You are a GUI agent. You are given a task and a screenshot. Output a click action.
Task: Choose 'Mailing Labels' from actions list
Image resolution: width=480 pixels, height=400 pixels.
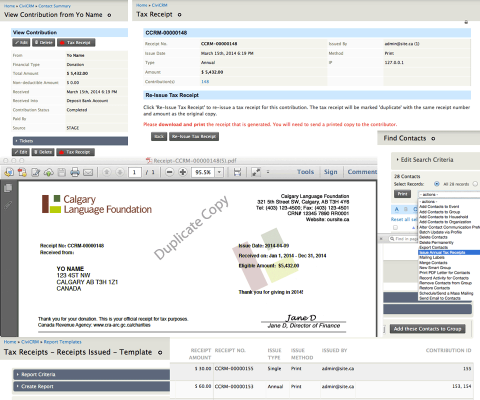pyautogui.click(x=432, y=257)
